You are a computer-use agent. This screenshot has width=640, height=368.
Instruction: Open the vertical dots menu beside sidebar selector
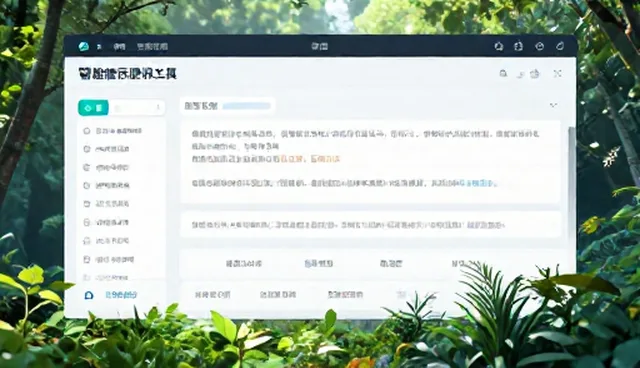point(158,107)
